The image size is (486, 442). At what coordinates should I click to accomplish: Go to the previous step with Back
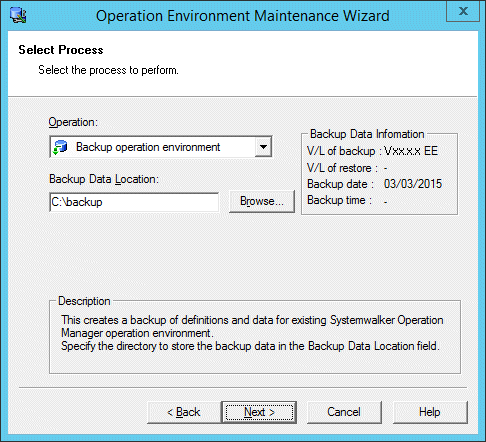pos(184,412)
